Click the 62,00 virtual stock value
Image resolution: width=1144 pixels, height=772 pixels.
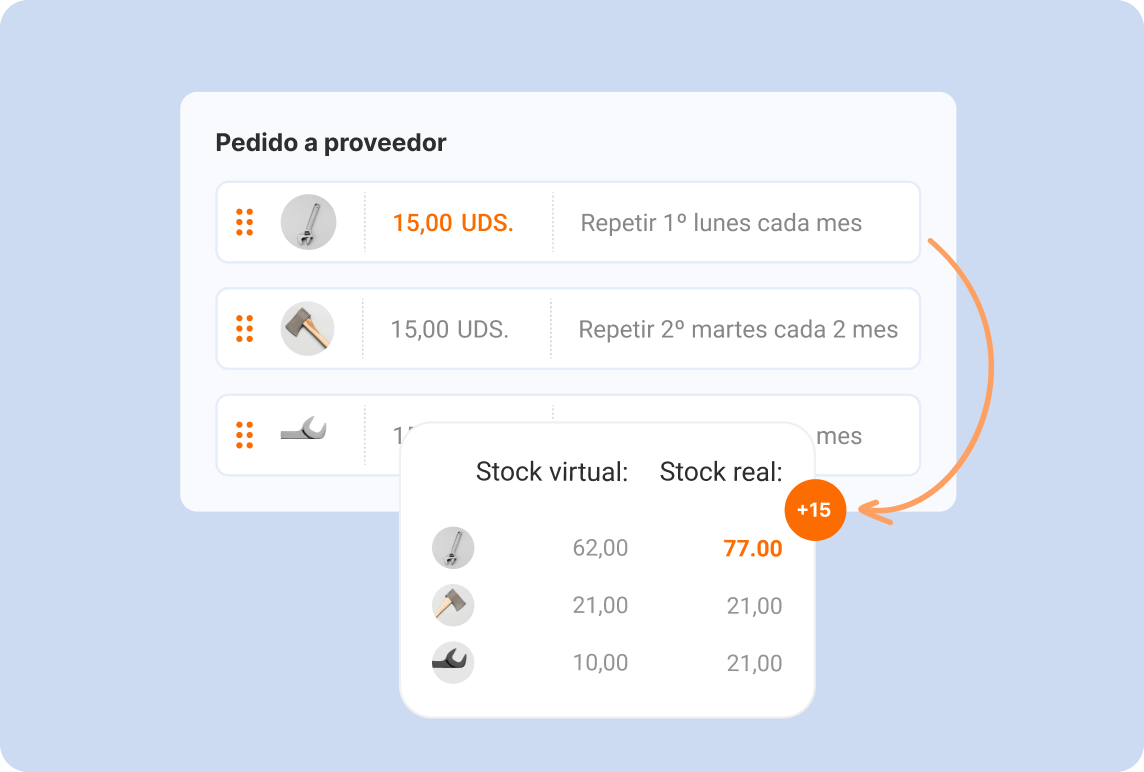point(600,548)
